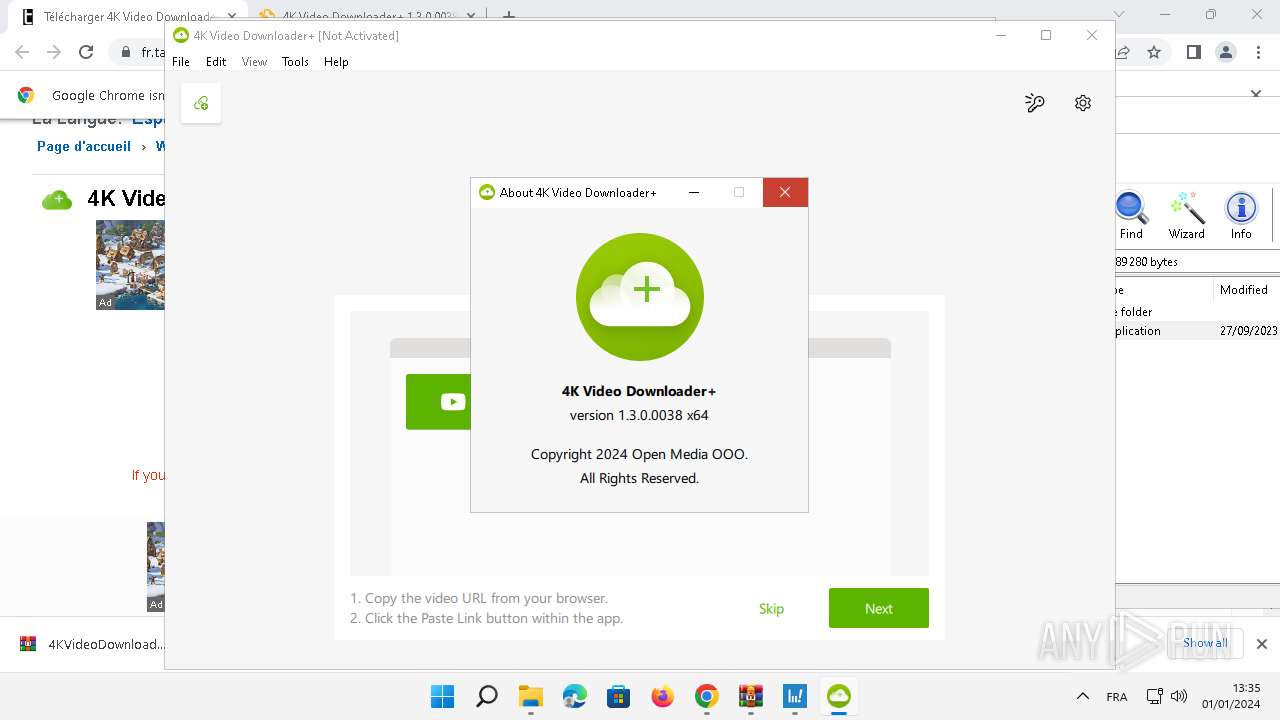
Task: Sort by the Modified column in WinRAR
Action: click(1244, 290)
